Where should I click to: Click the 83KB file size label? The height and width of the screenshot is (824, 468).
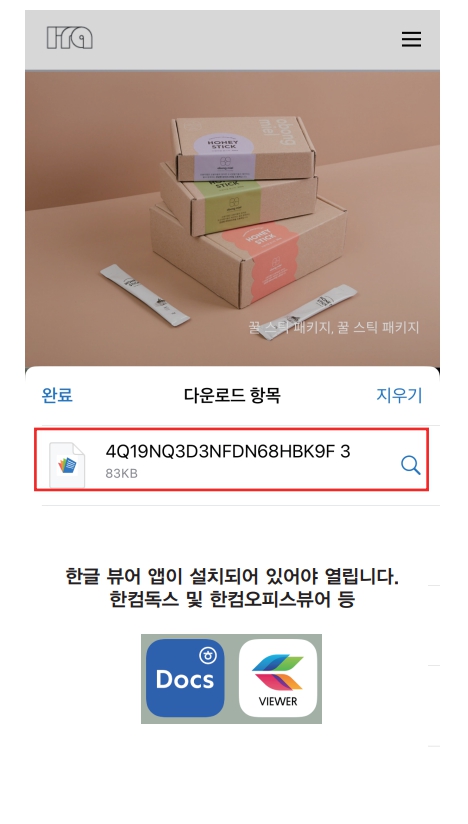121,473
